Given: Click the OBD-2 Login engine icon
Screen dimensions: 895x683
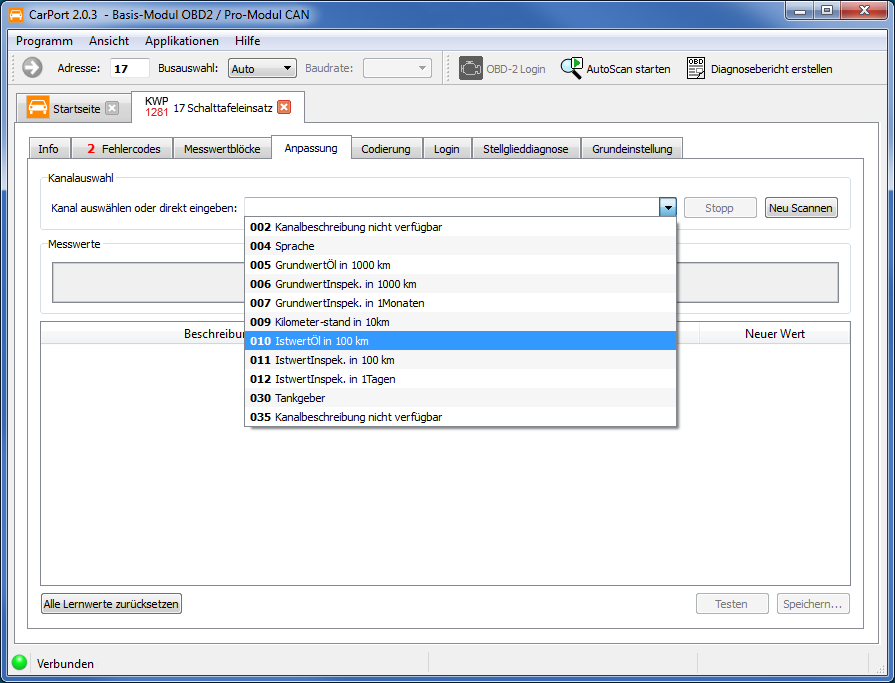Looking at the screenshot, I should pyautogui.click(x=471, y=68).
